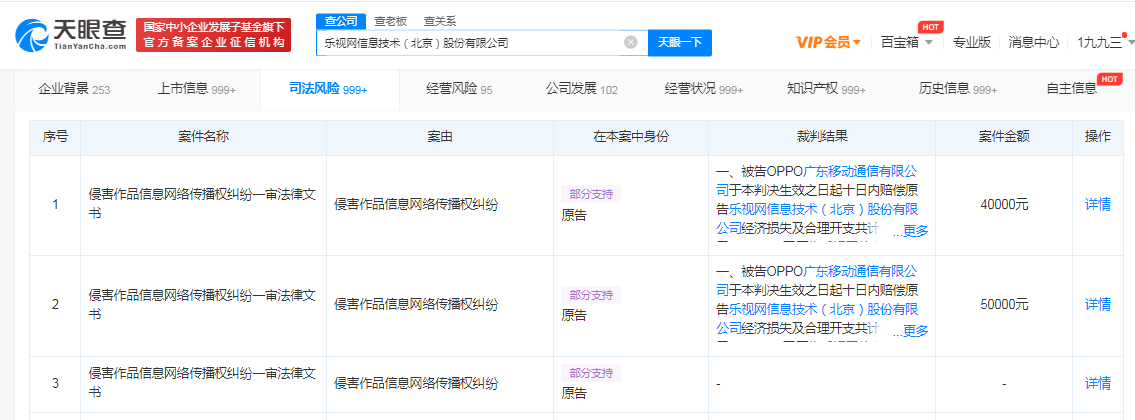1135x420 pixels.
Task: Select the 查关系 search tab
Action: (x=440, y=22)
